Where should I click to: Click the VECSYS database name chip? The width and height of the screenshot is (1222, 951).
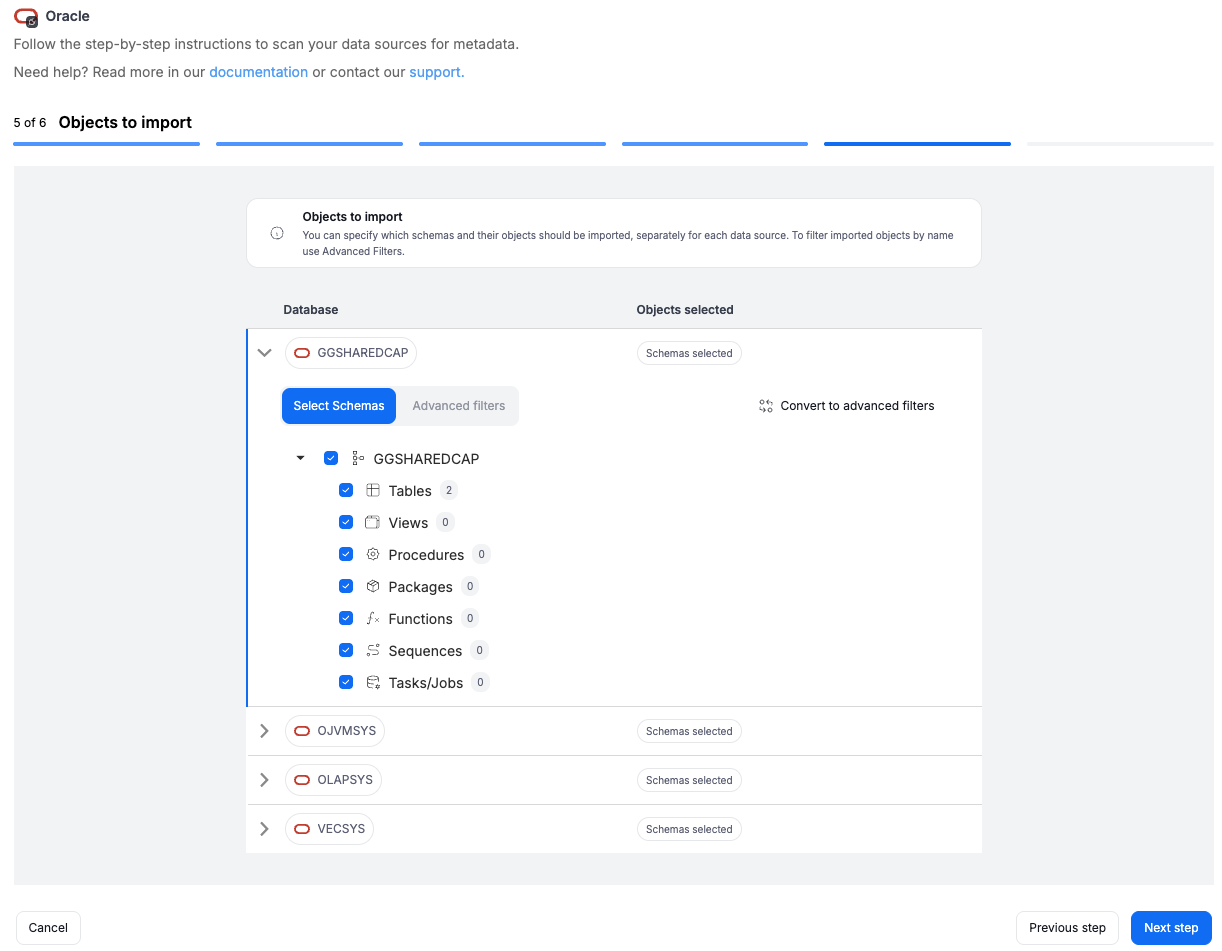[x=329, y=829]
